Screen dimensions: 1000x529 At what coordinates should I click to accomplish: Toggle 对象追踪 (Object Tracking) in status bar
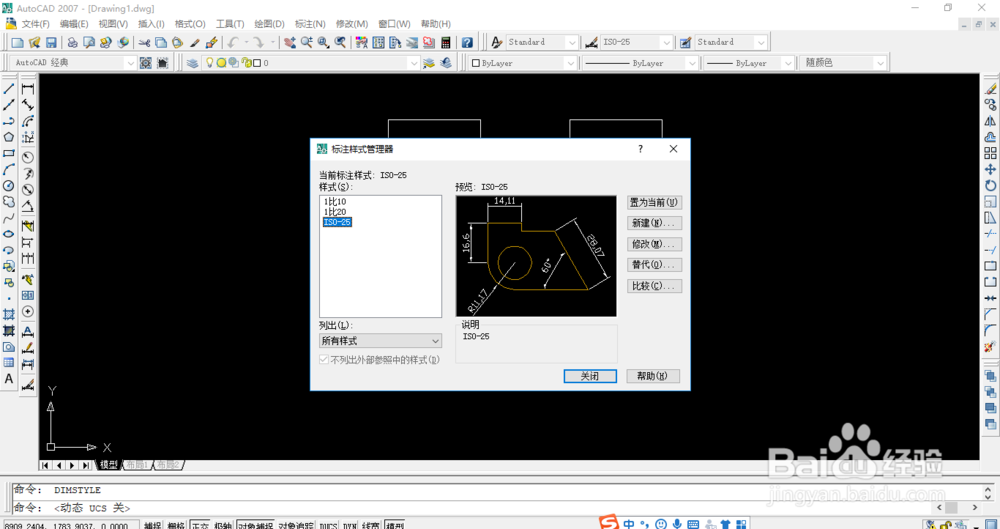(x=296, y=525)
